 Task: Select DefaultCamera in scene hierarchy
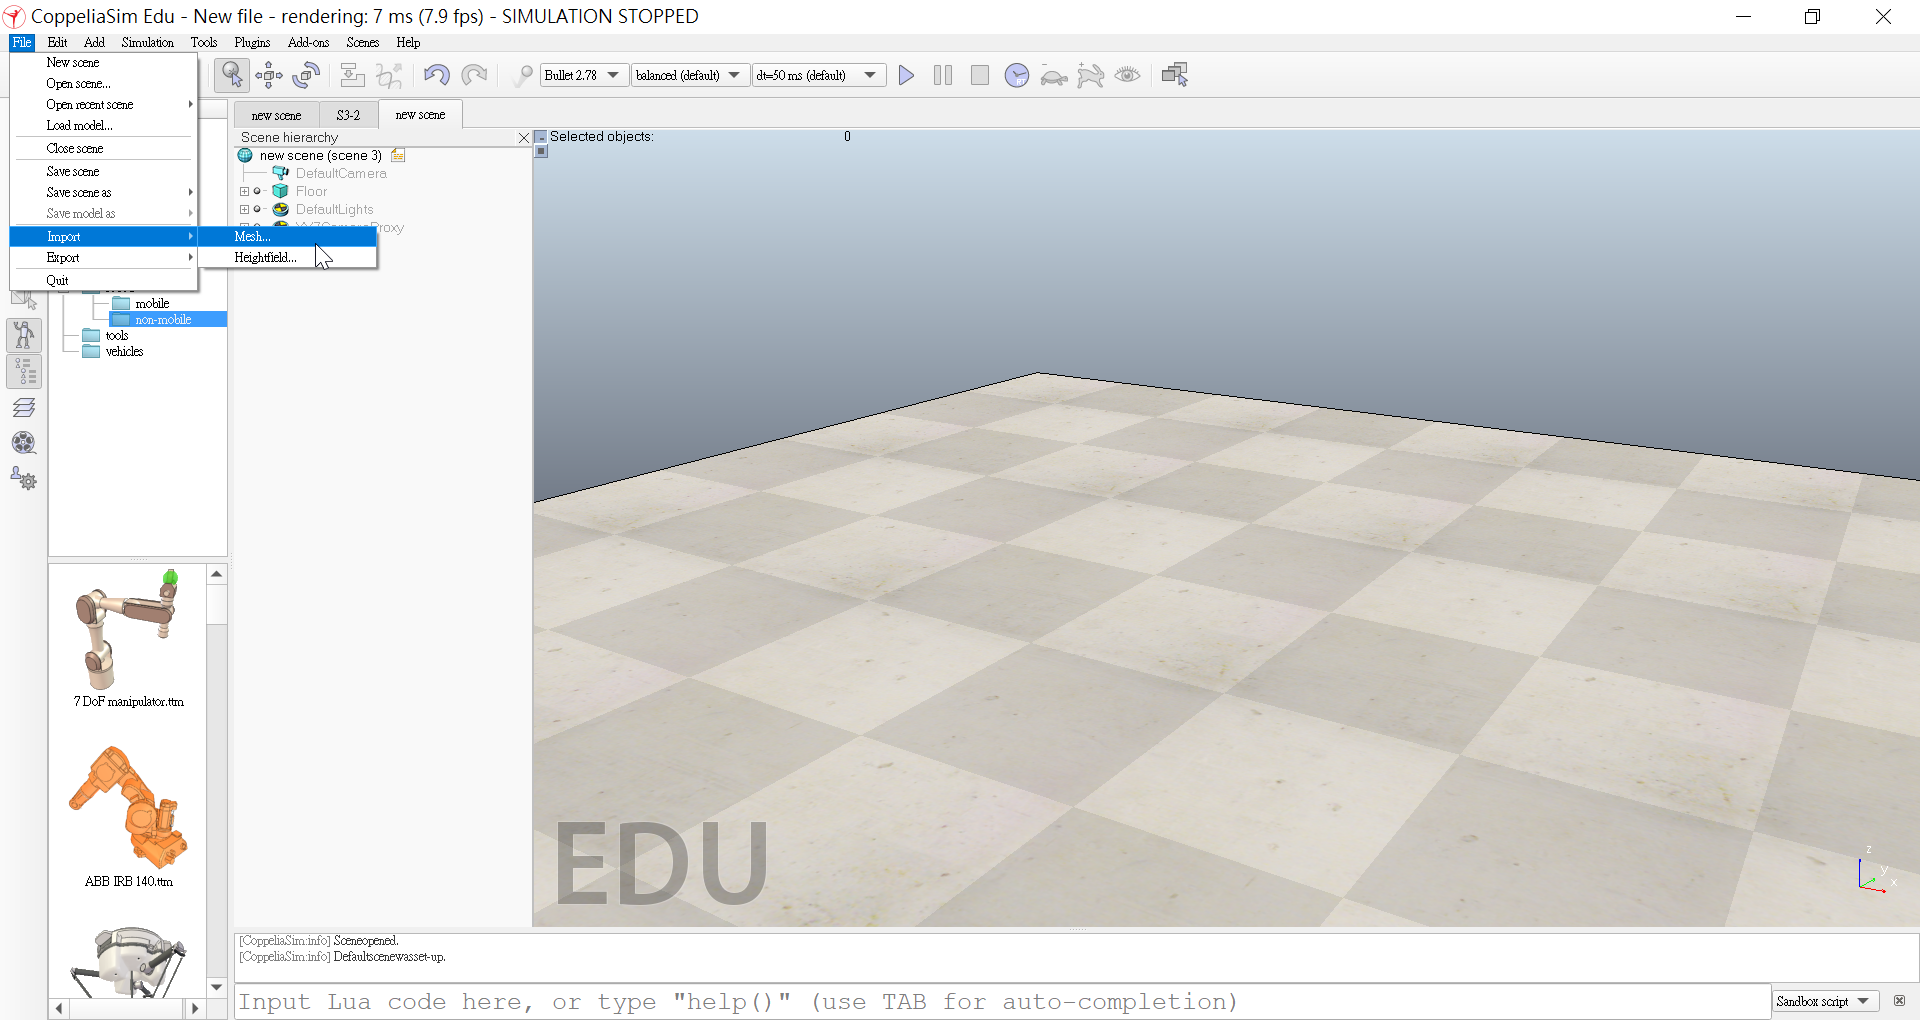tap(341, 173)
